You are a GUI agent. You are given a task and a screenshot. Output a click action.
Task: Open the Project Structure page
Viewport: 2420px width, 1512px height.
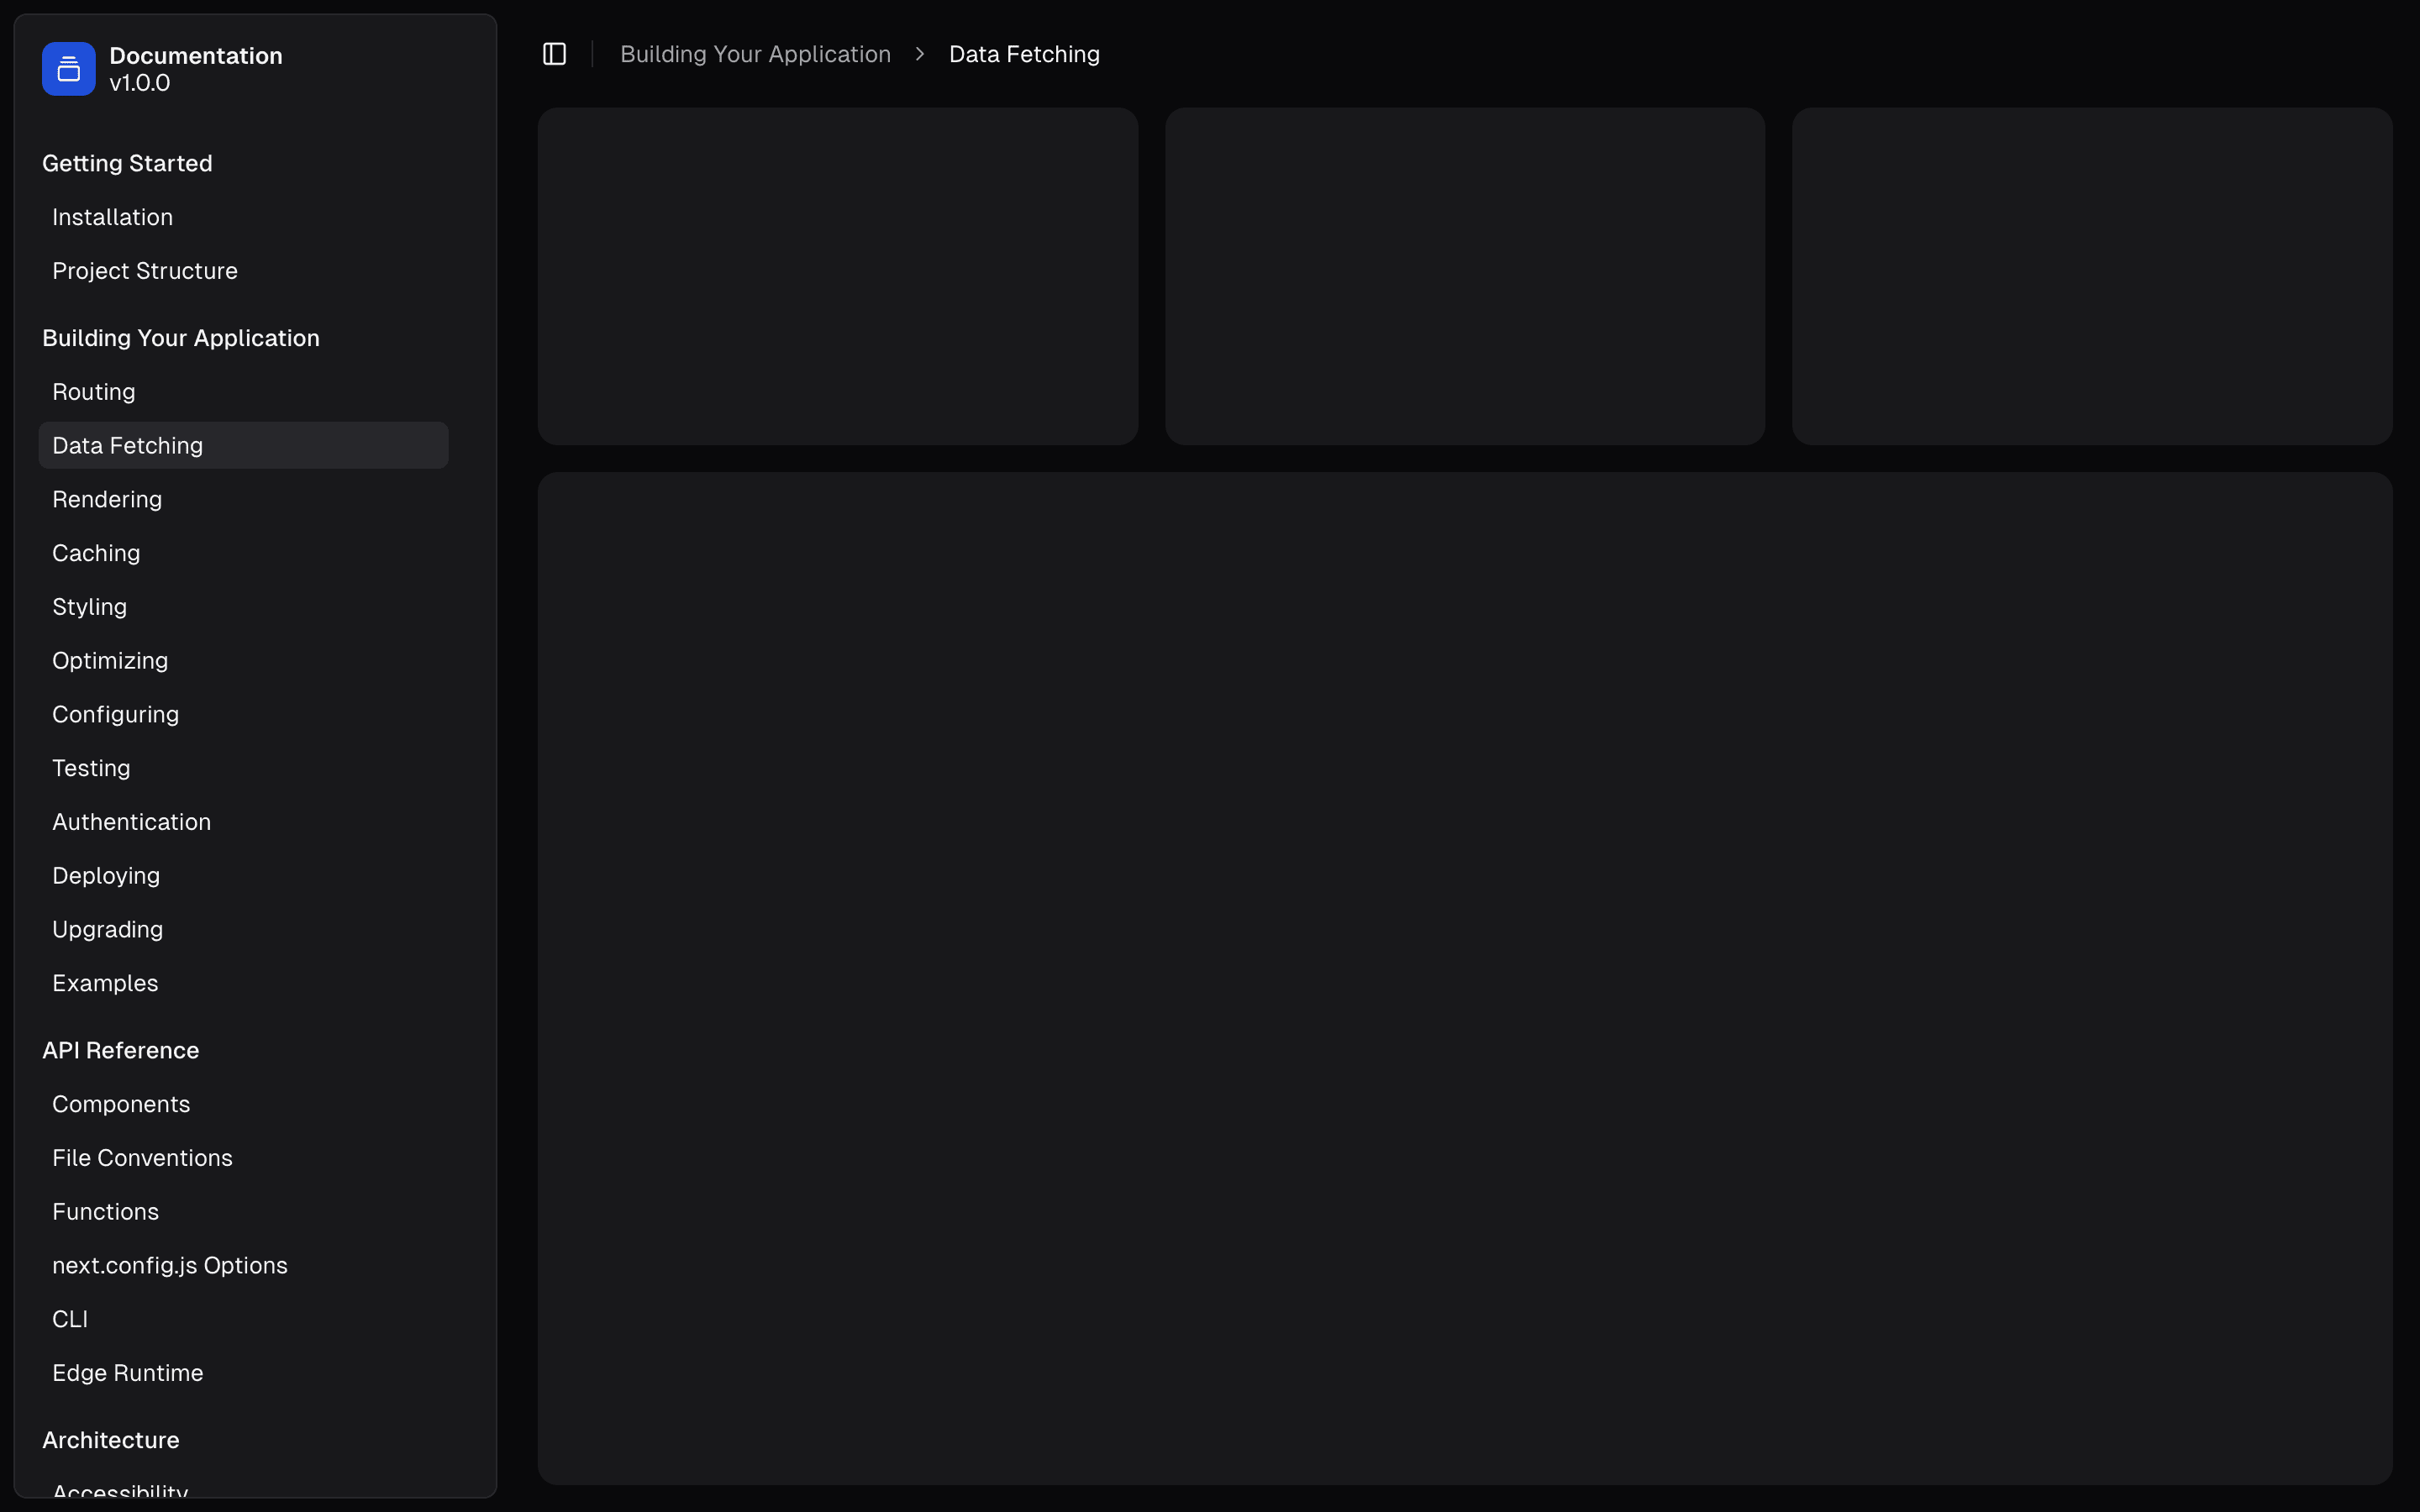(145, 270)
